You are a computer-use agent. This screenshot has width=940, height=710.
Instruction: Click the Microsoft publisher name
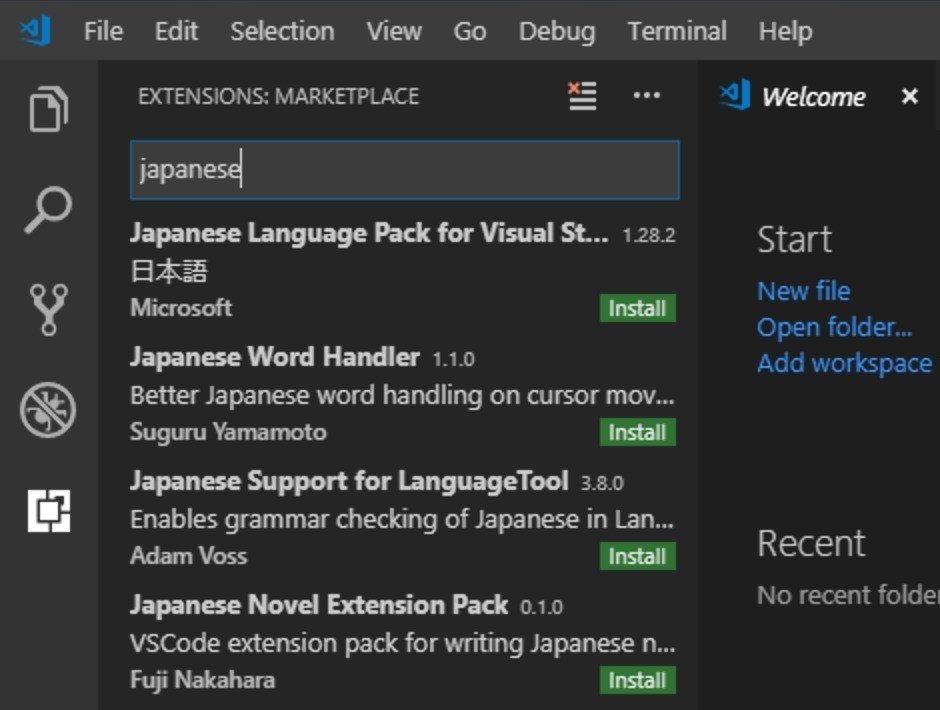click(x=181, y=308)
